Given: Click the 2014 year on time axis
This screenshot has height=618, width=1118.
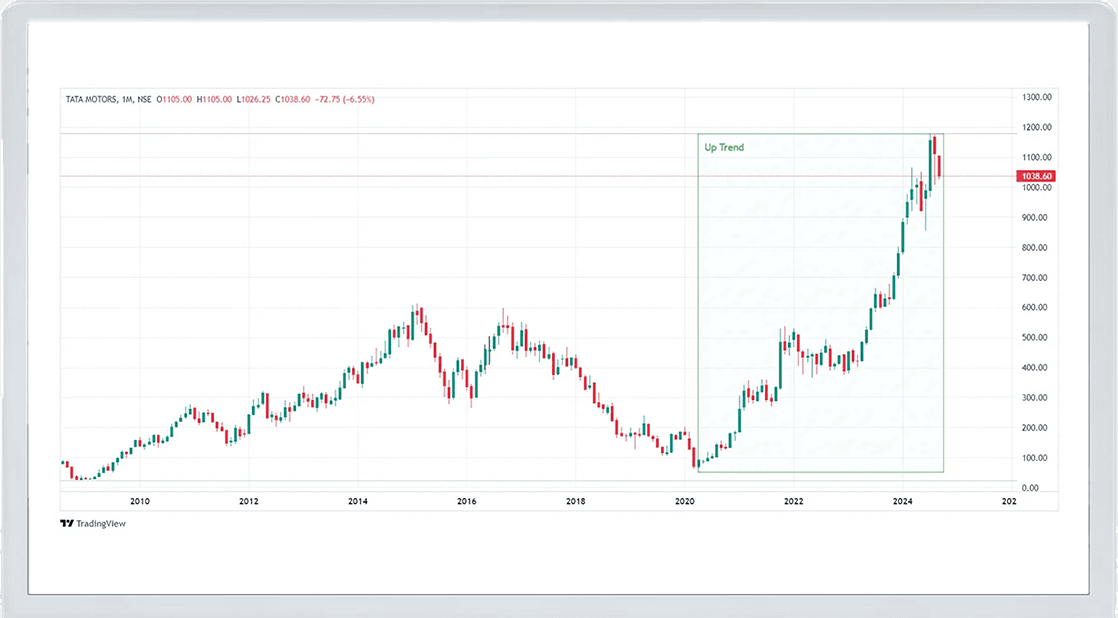Looking at the screenshot, I should pyautogui.click(x=357, y=502).
